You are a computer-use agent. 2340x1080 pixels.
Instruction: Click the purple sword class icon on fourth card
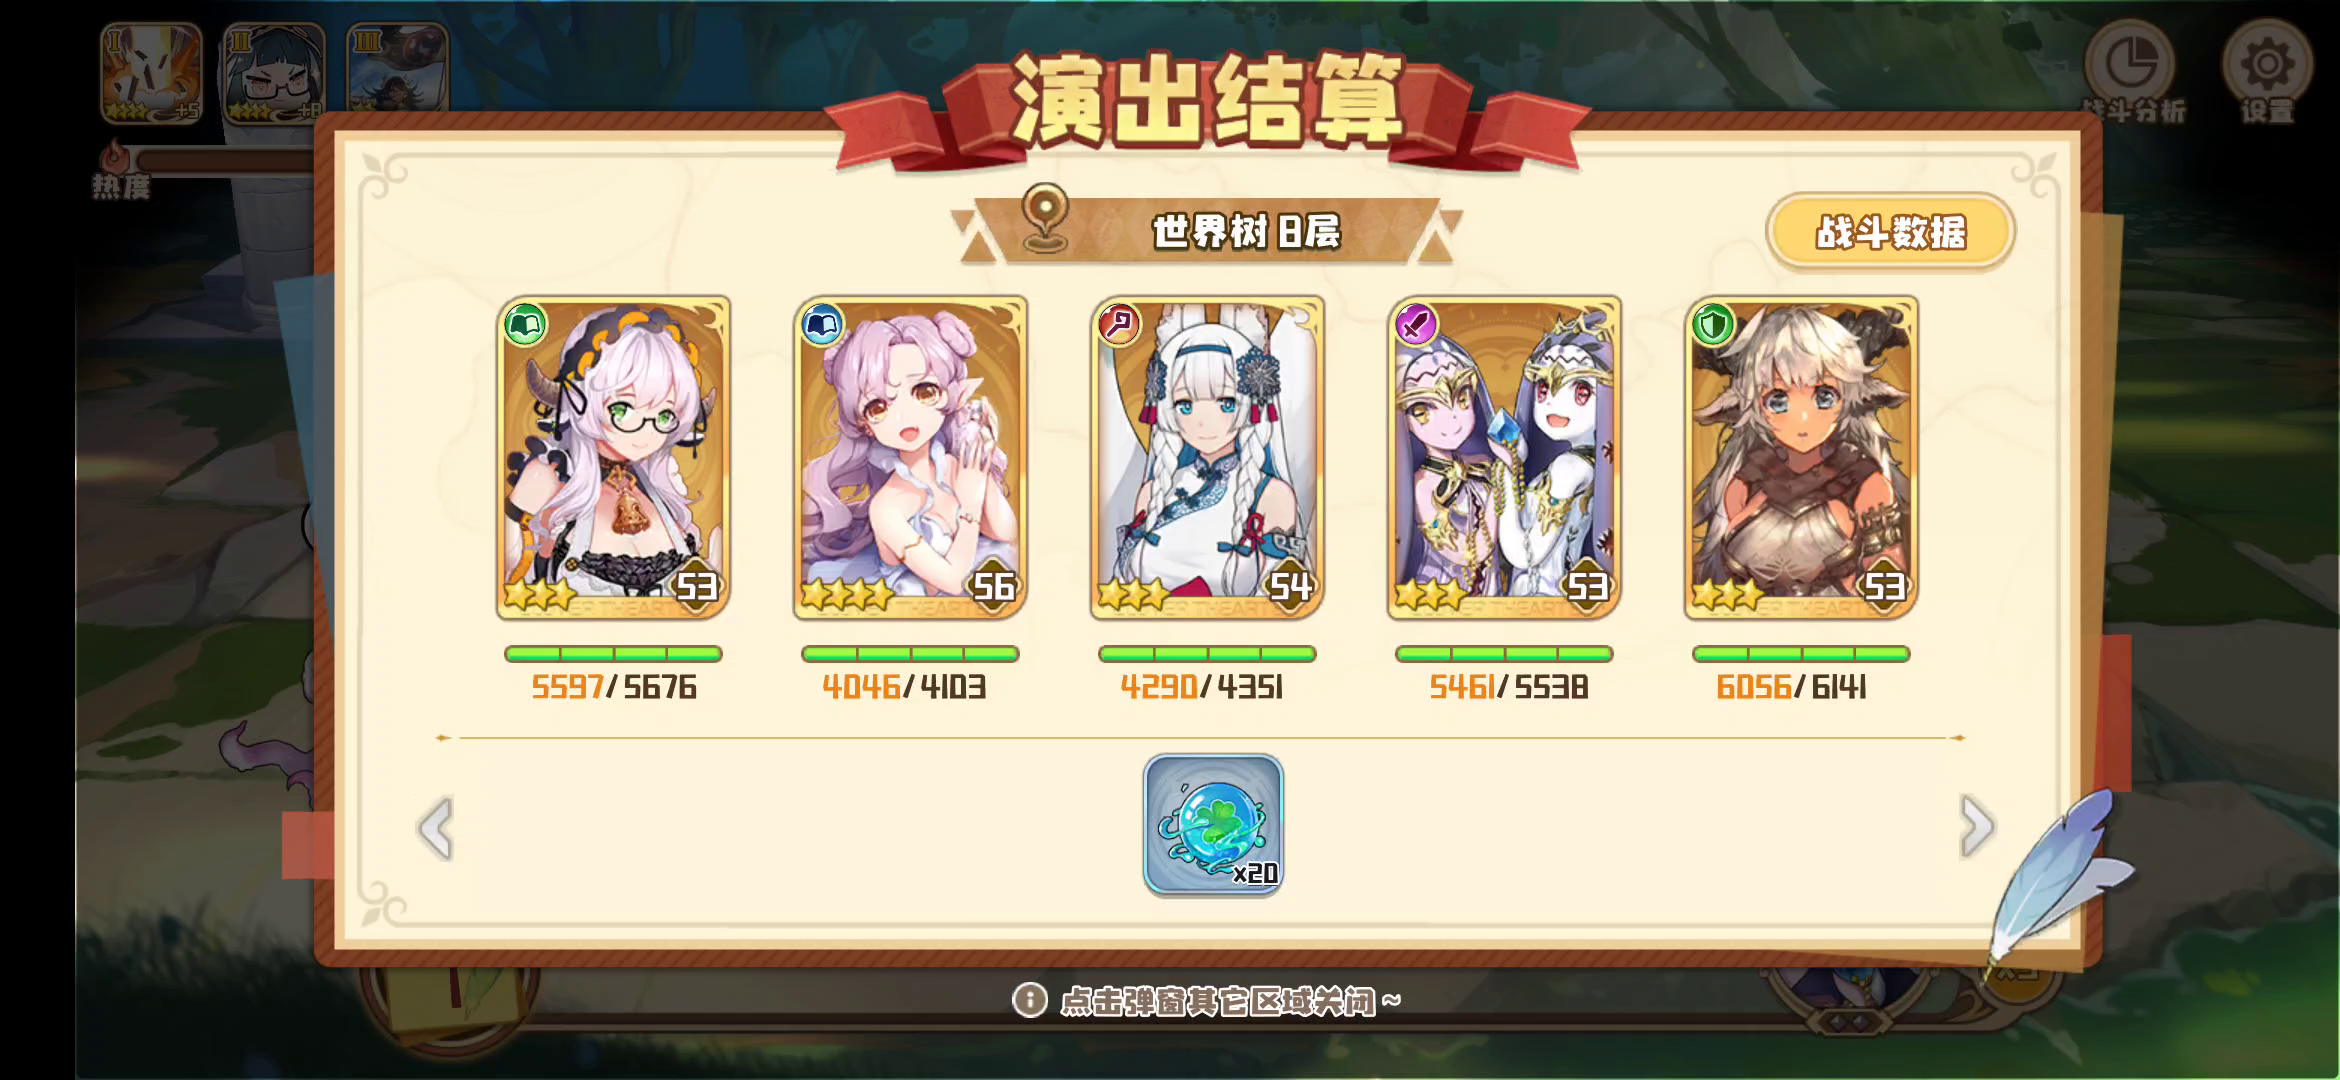[1416, 325]
